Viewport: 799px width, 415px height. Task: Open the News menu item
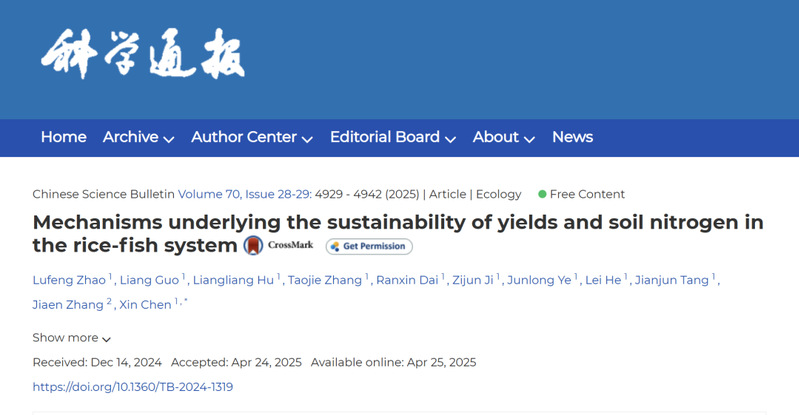click(x=572, y=137)
